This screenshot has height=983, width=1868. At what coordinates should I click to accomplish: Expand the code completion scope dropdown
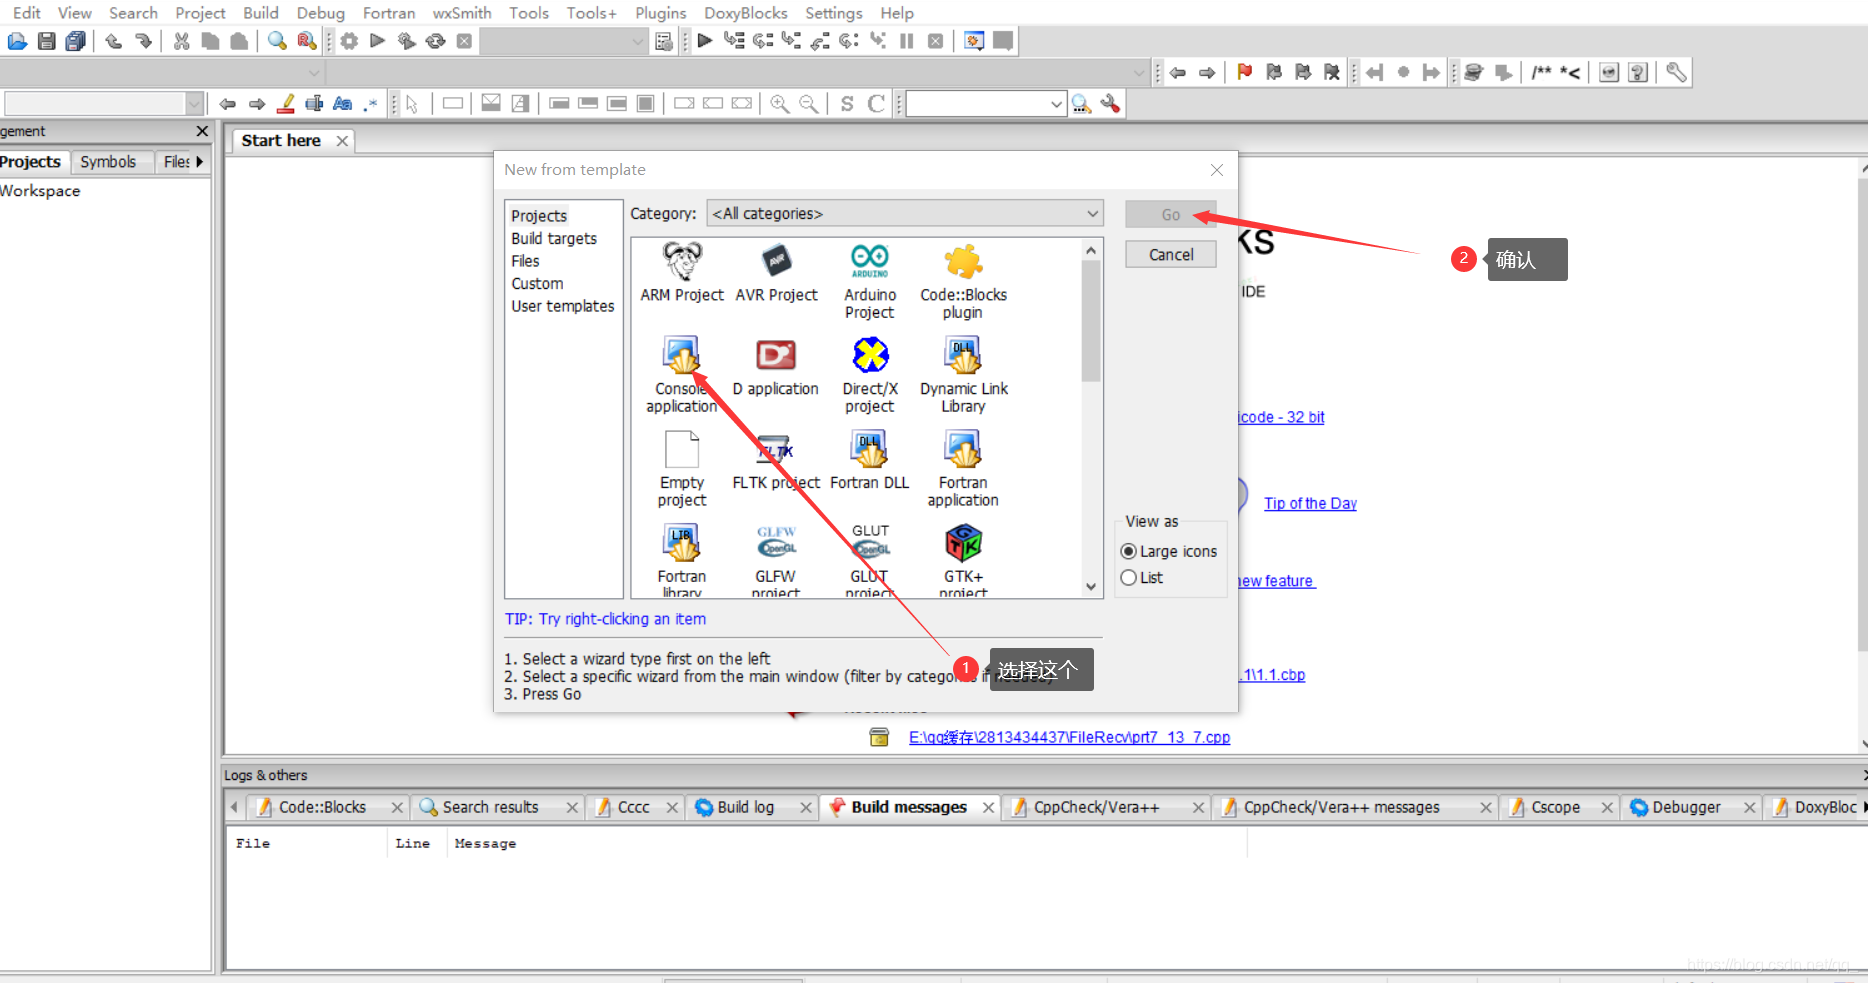[314, 72]
